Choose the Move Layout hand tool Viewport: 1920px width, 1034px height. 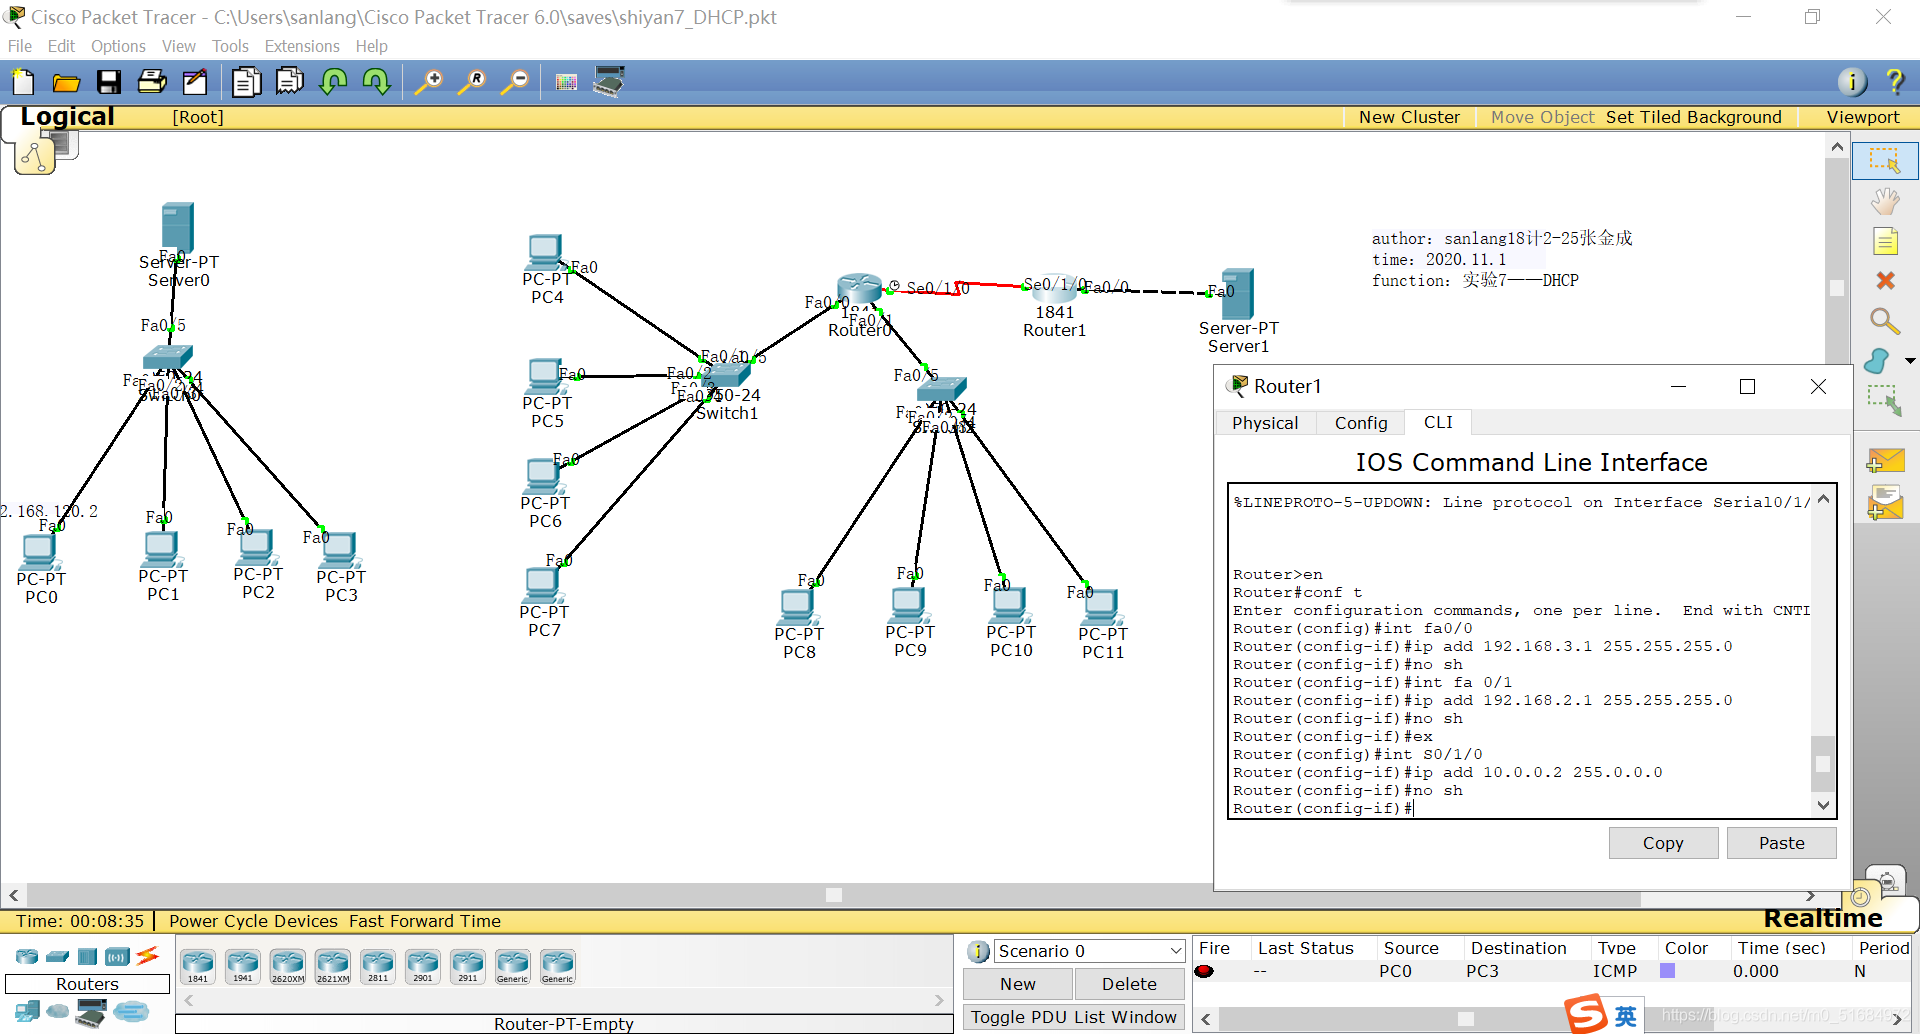coord(1885,202)
